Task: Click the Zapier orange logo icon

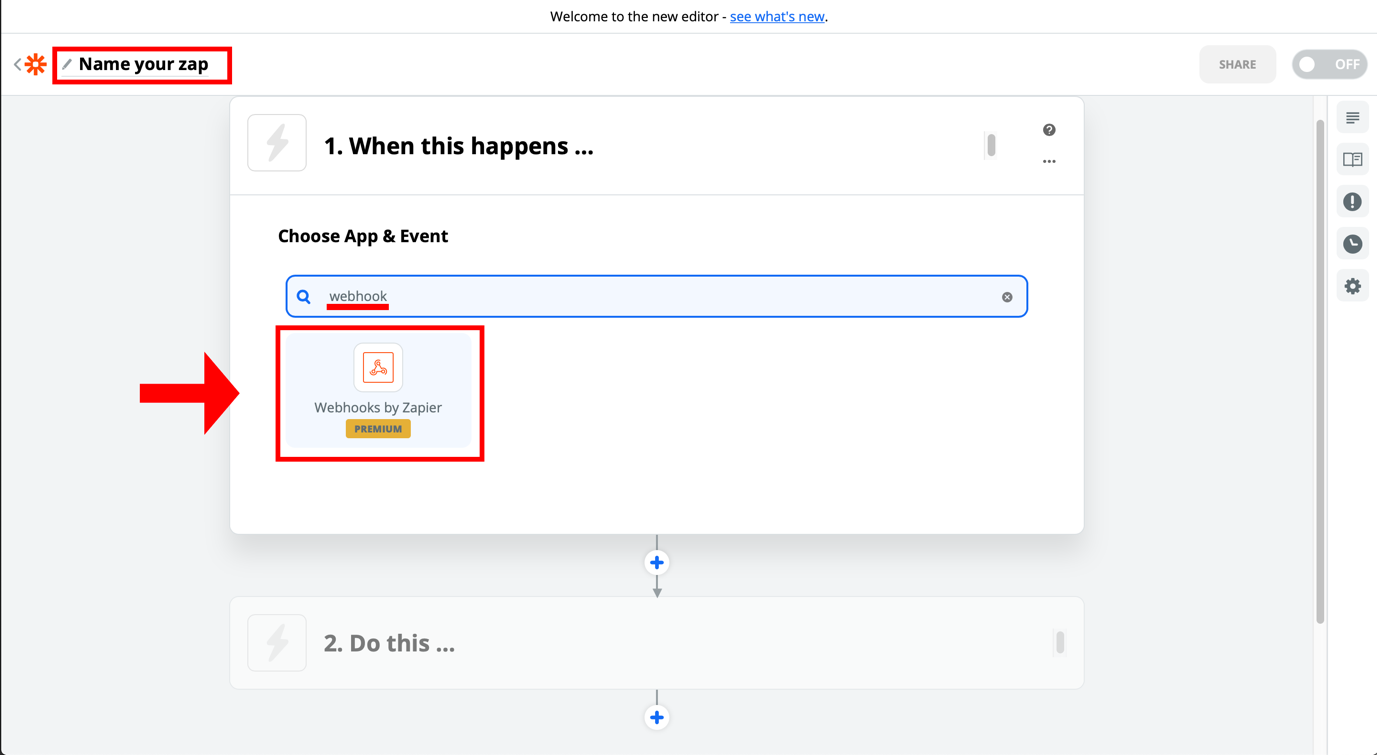Action: coord(36,64)
